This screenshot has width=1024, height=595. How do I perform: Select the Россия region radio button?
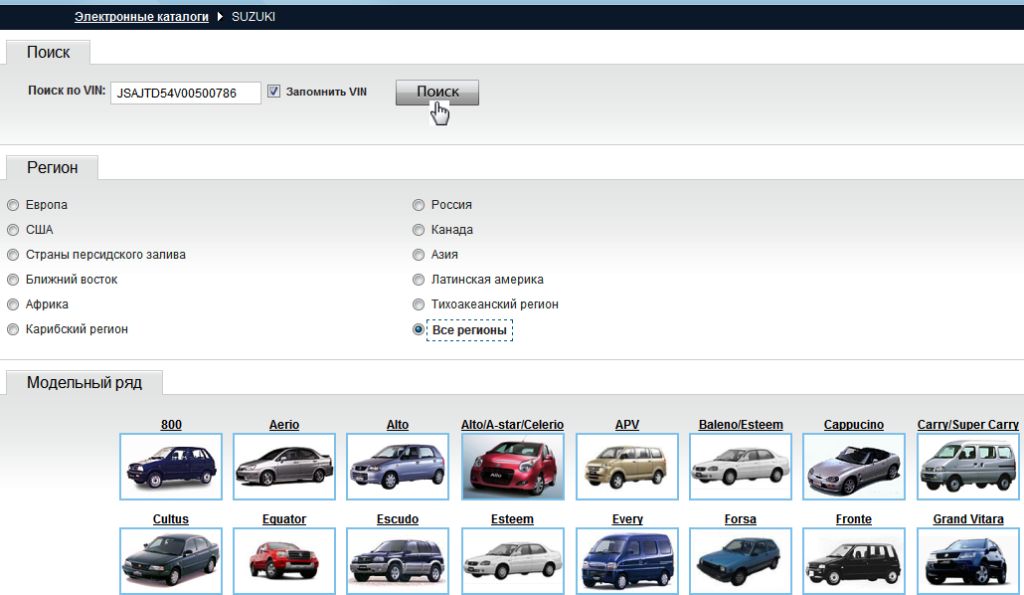point(419,205)
